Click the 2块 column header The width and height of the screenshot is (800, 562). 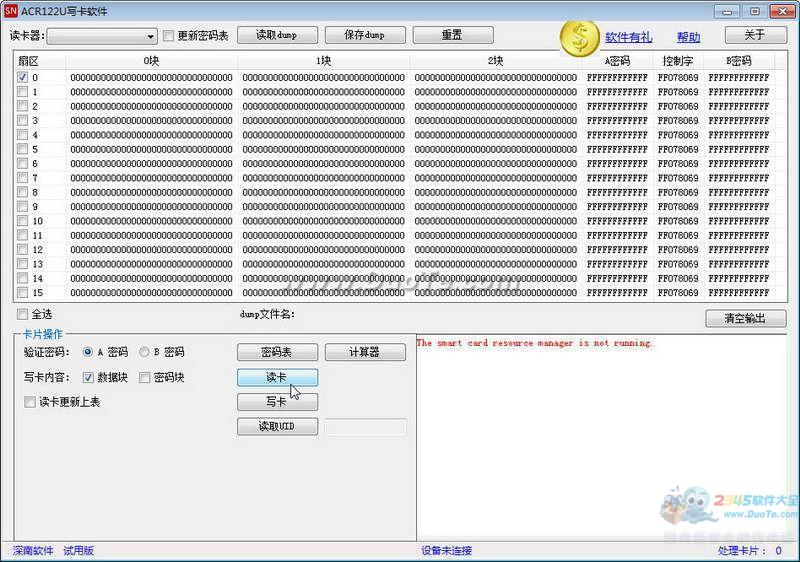(495, 61)
